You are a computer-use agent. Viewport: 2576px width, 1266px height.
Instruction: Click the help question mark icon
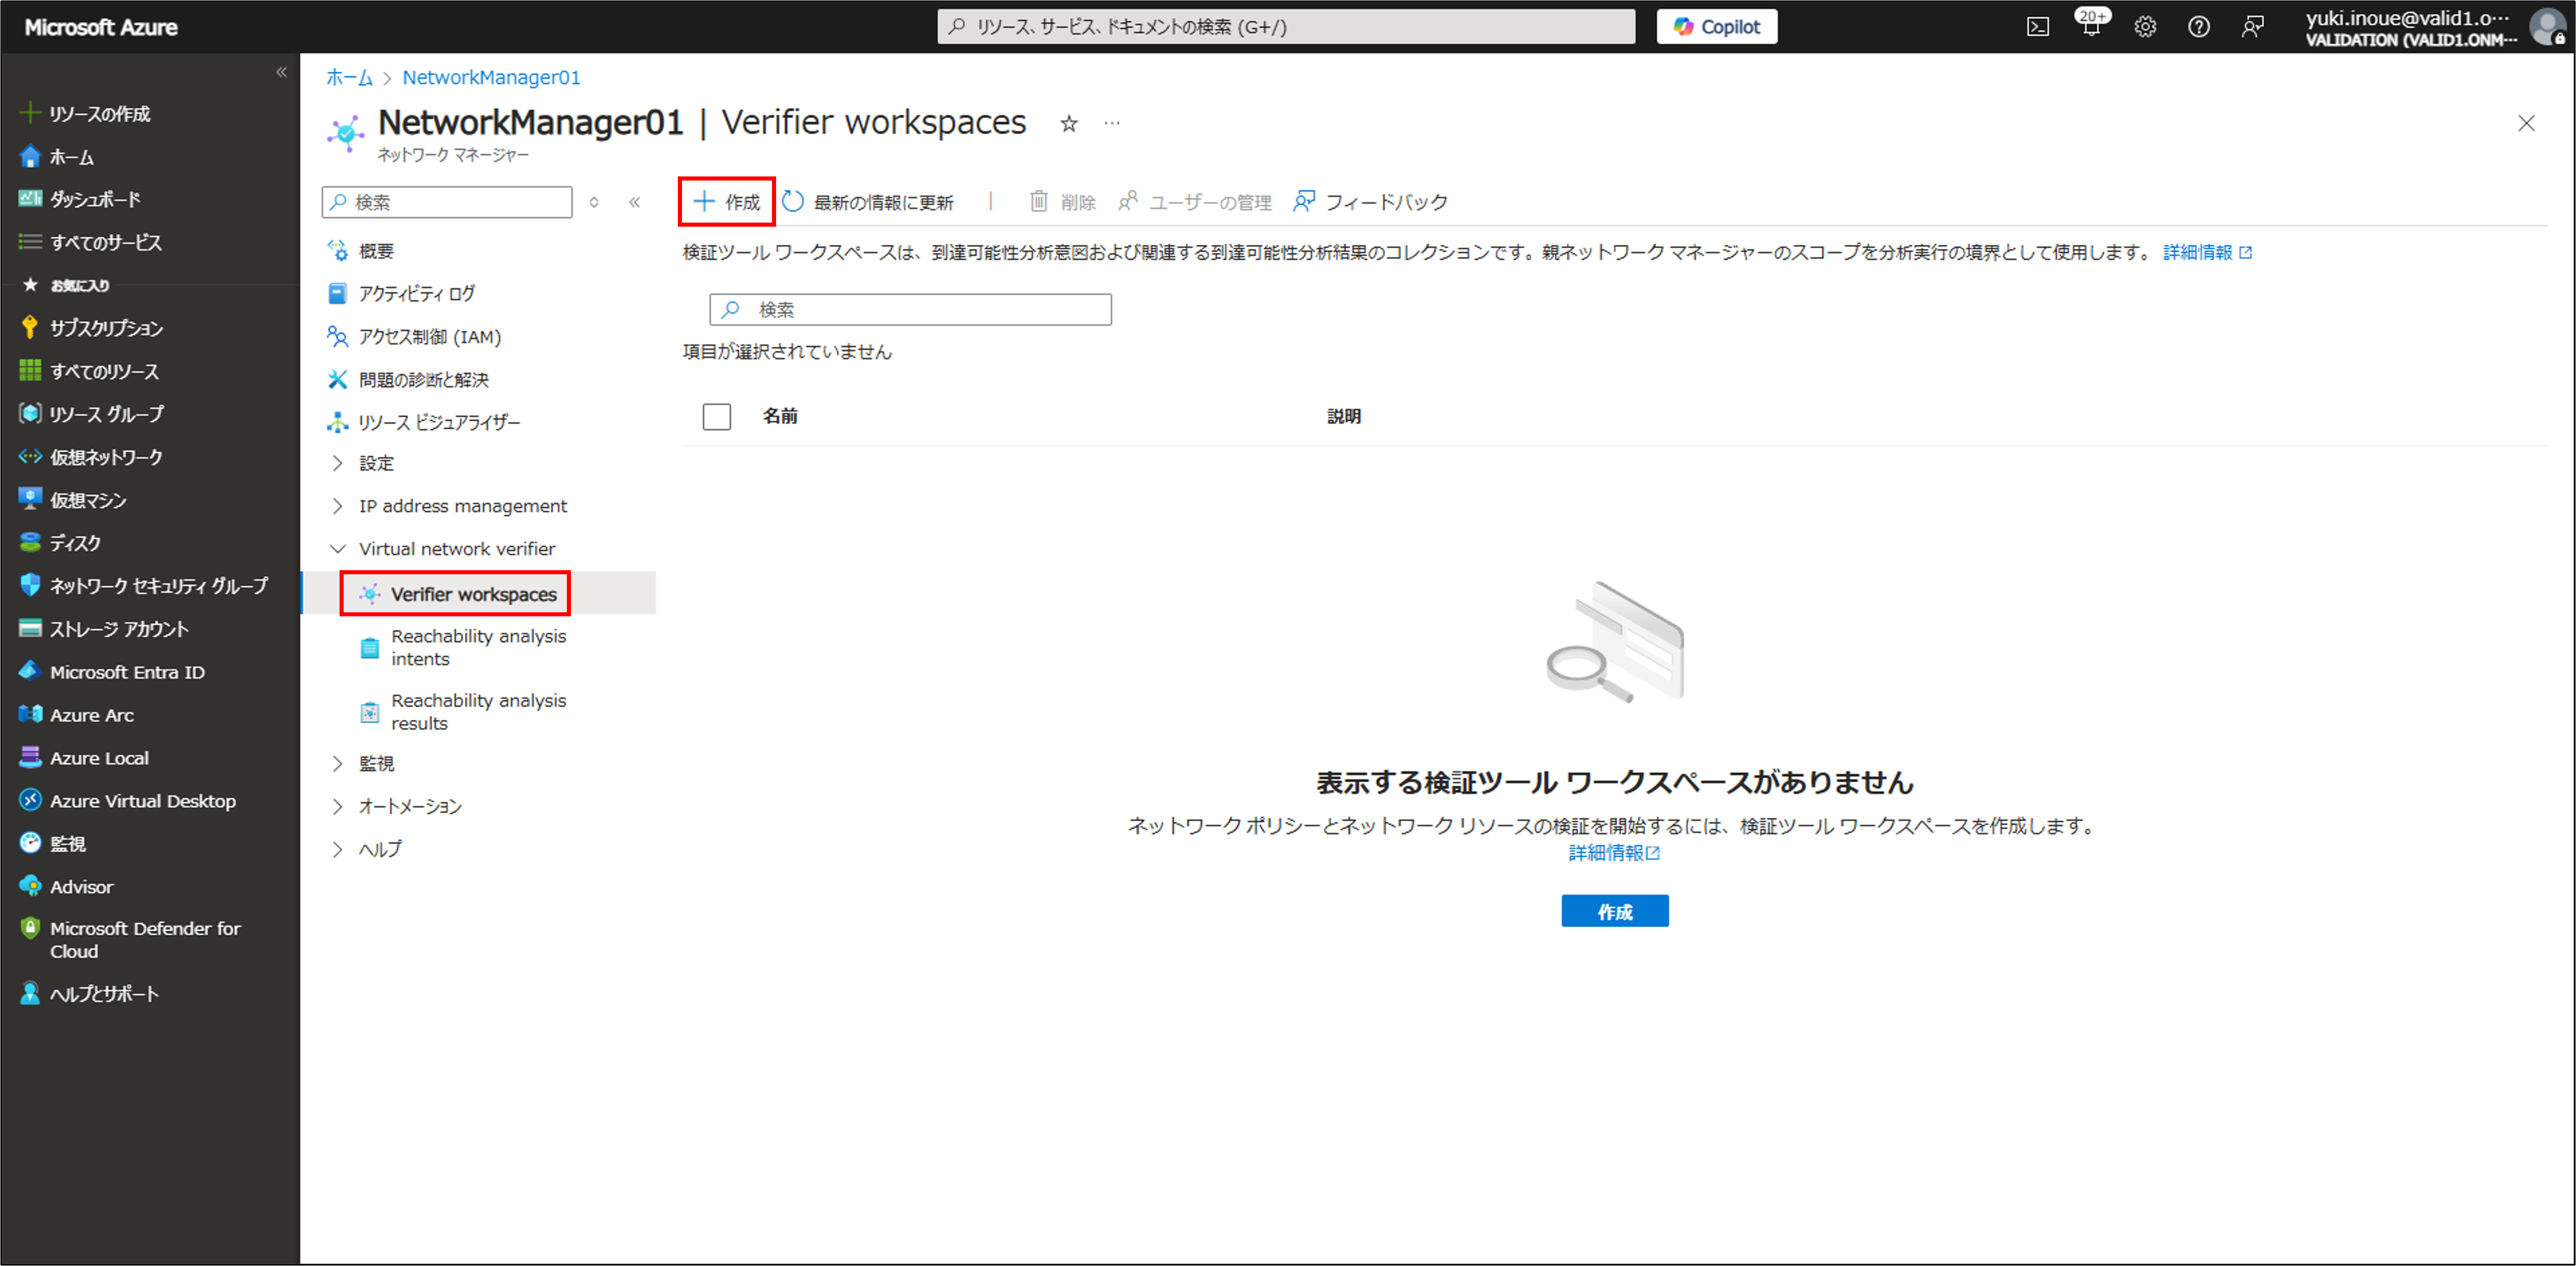pyautogui.click(x=2198, y=27)
